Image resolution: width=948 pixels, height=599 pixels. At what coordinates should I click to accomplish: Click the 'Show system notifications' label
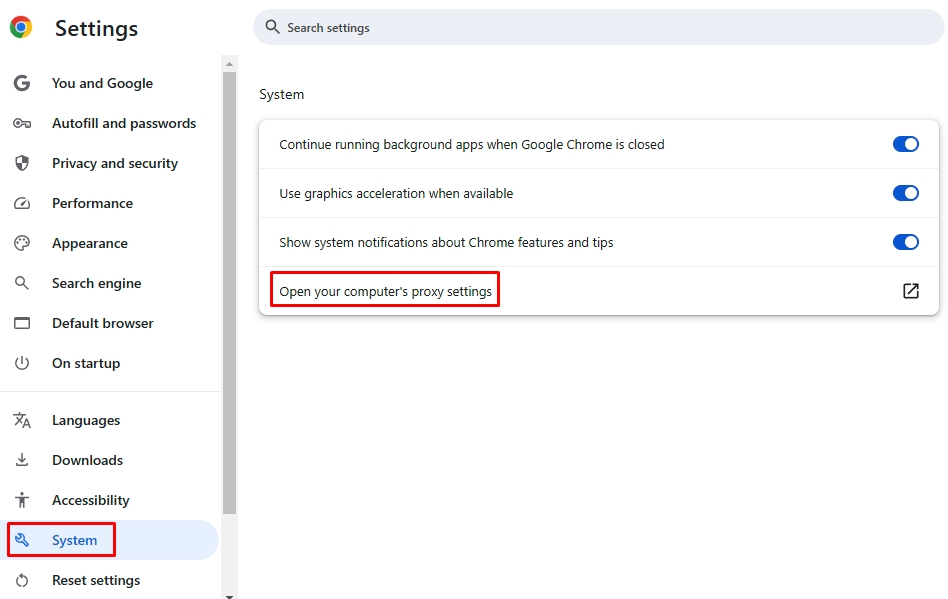pyautogui.click(x=446, y=242)
